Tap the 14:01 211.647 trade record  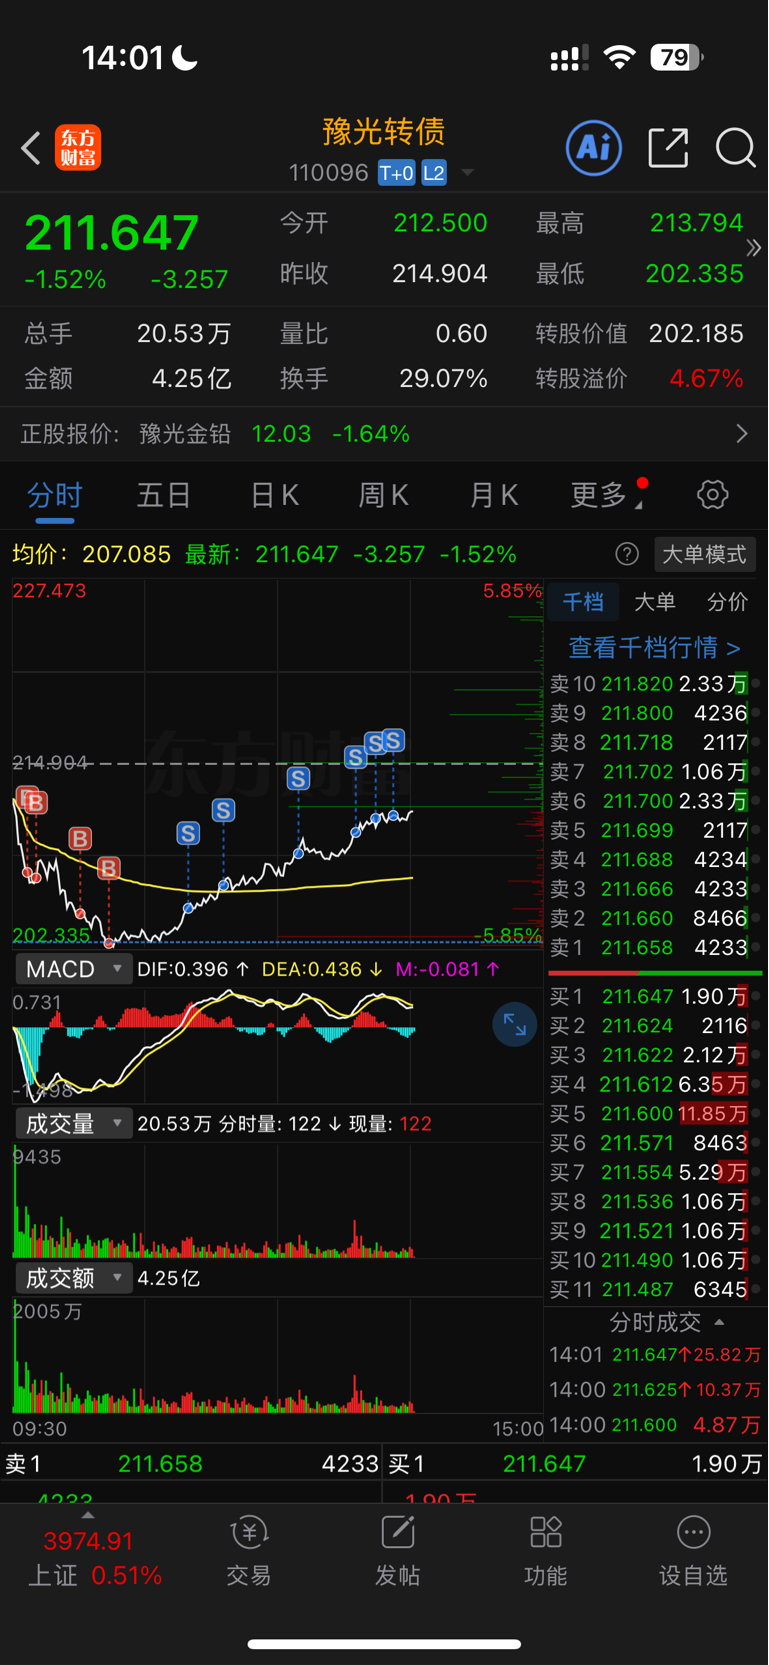[x=655, y=1355]
